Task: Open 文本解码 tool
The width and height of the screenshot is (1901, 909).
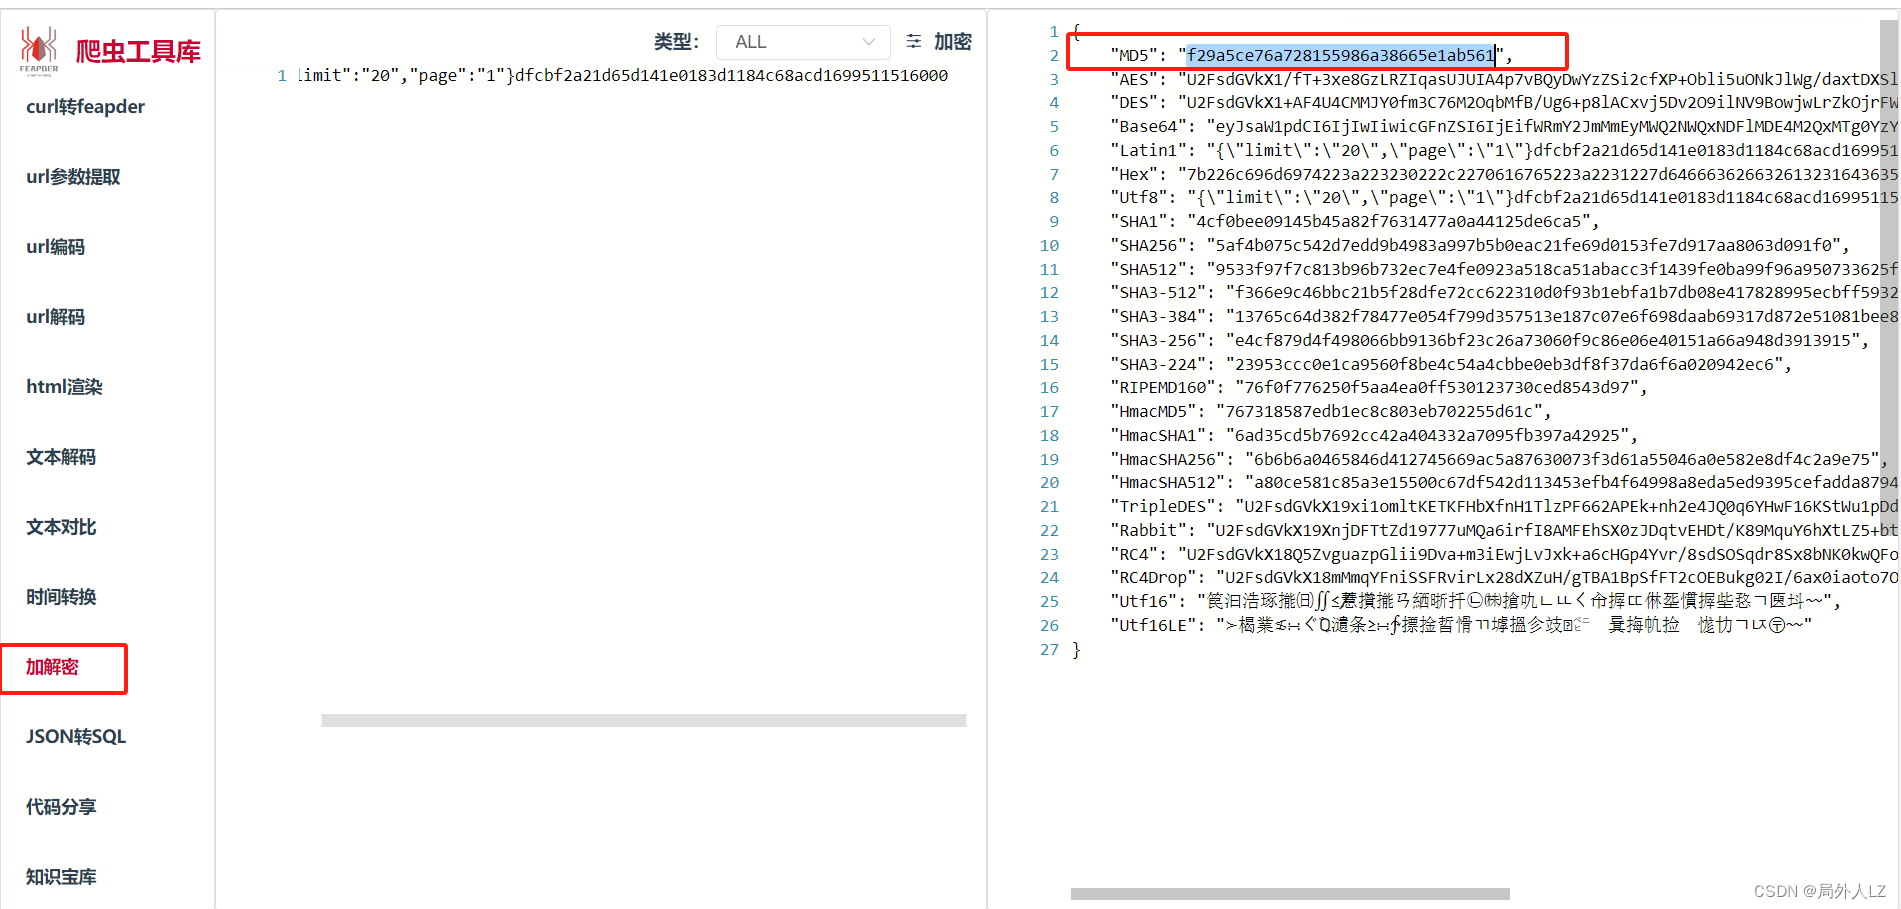Action: click(61, 457)
